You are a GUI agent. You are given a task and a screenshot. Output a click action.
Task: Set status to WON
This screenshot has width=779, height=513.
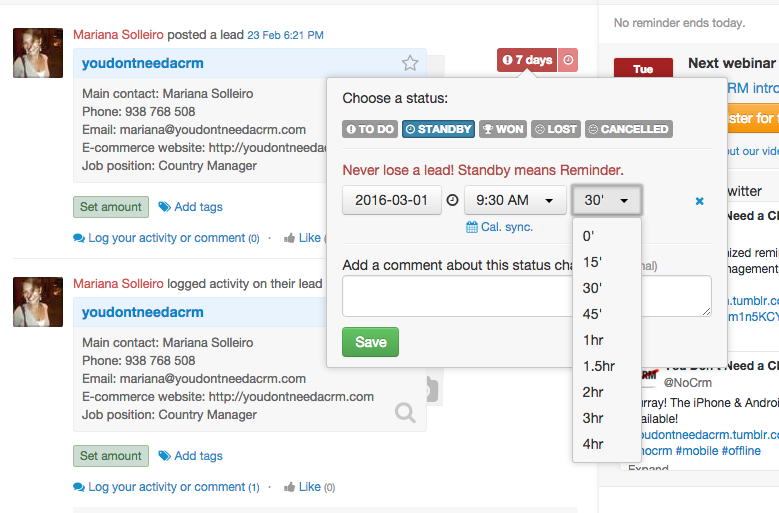coord(502,129)
